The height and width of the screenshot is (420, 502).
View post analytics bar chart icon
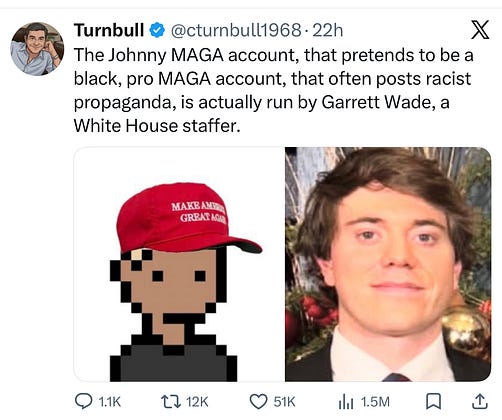click(x=346, y=402)
